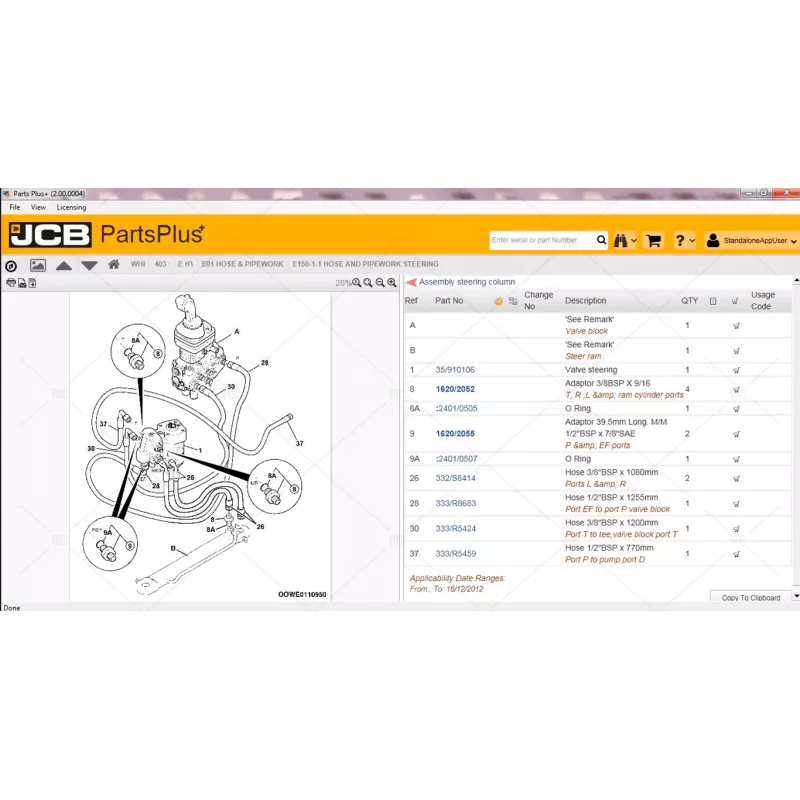800x800 pixels.
Task: Print the current parts diagram
Action: coord(10,283)
